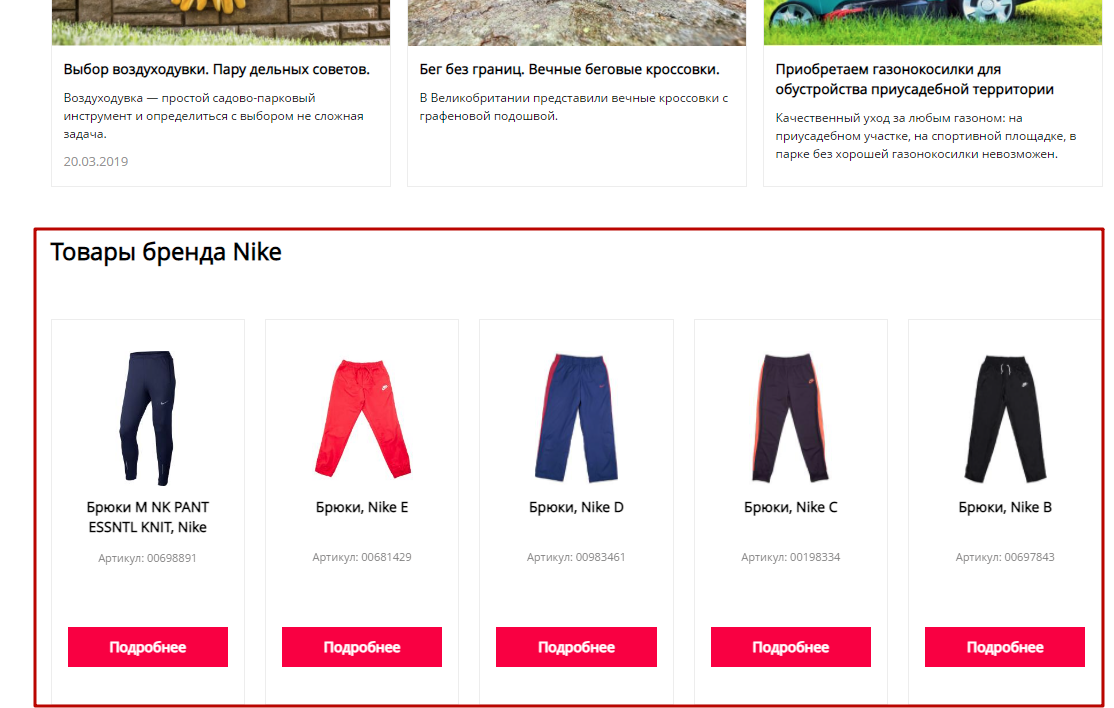Open product title 'Брюки, Nike D'
1114x708 pixels.
click(576, 507)
